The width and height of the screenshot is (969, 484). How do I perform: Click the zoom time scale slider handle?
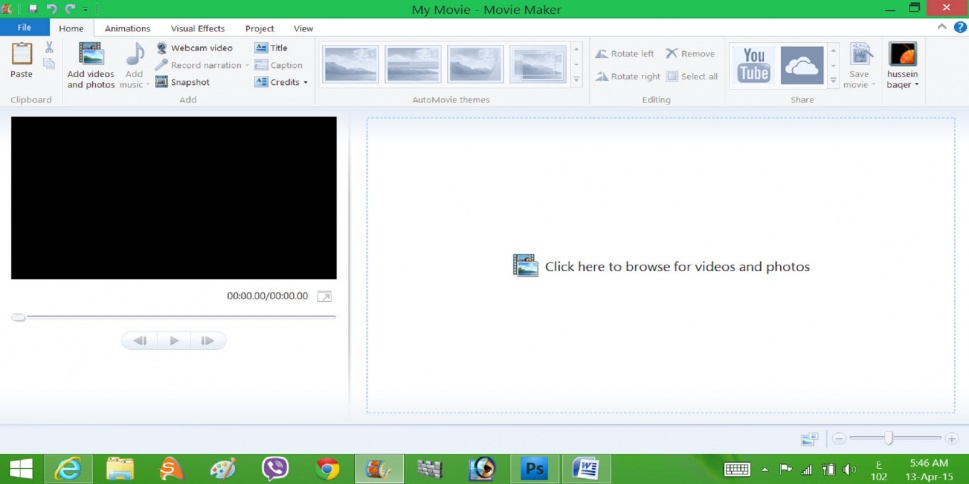pyautogui.click(x=889, y=438)
